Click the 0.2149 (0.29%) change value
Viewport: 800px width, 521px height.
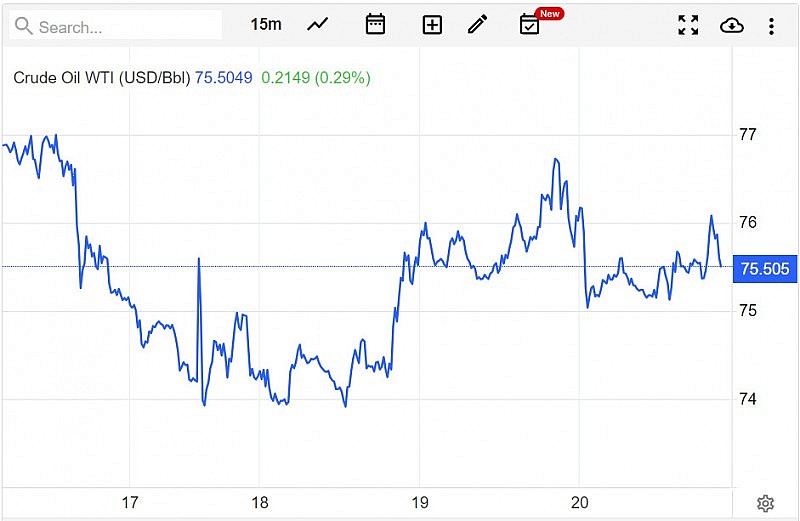pyautogui.click(x=315, y=77)
